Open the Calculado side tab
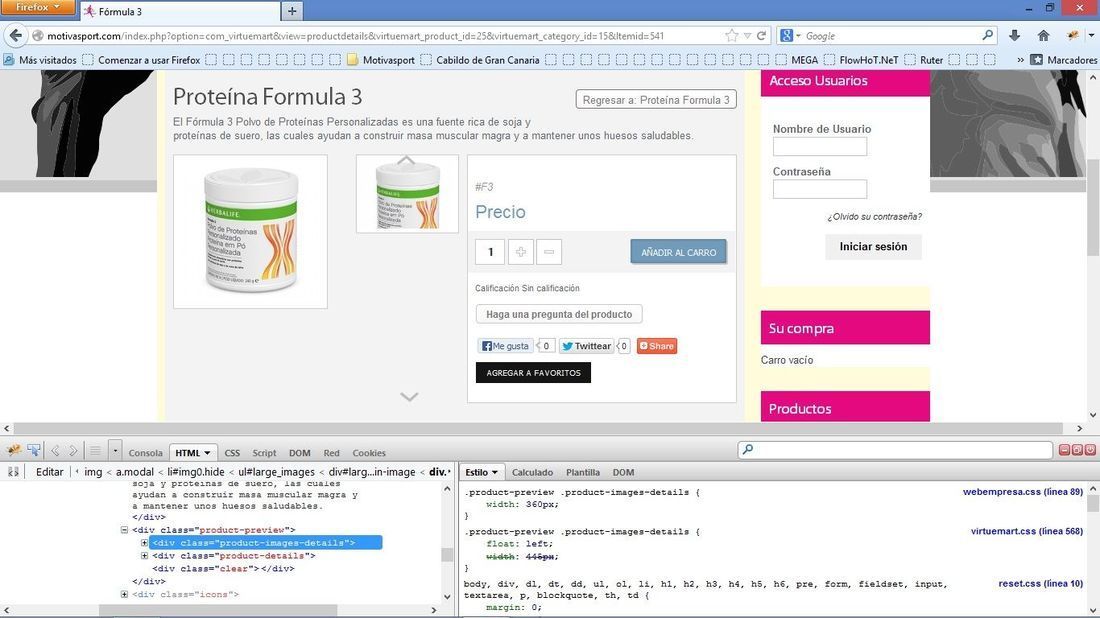The width and height of the screenshot is (1100, 618). 532,473
